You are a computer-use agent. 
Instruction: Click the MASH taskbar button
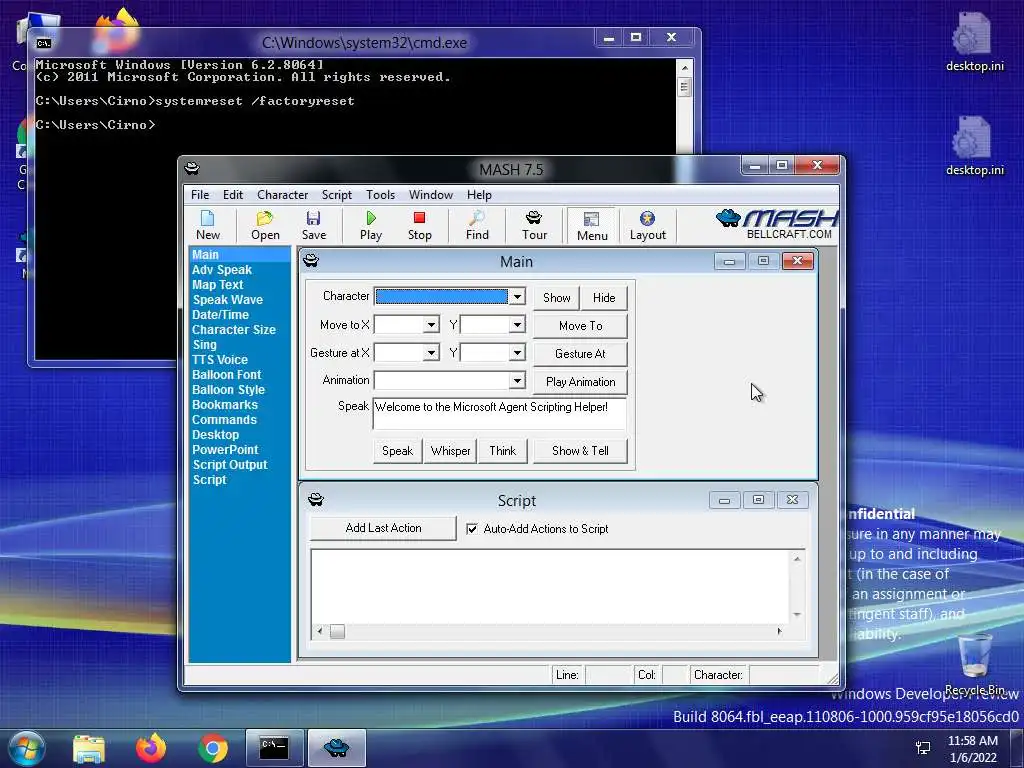coord(336,748)
